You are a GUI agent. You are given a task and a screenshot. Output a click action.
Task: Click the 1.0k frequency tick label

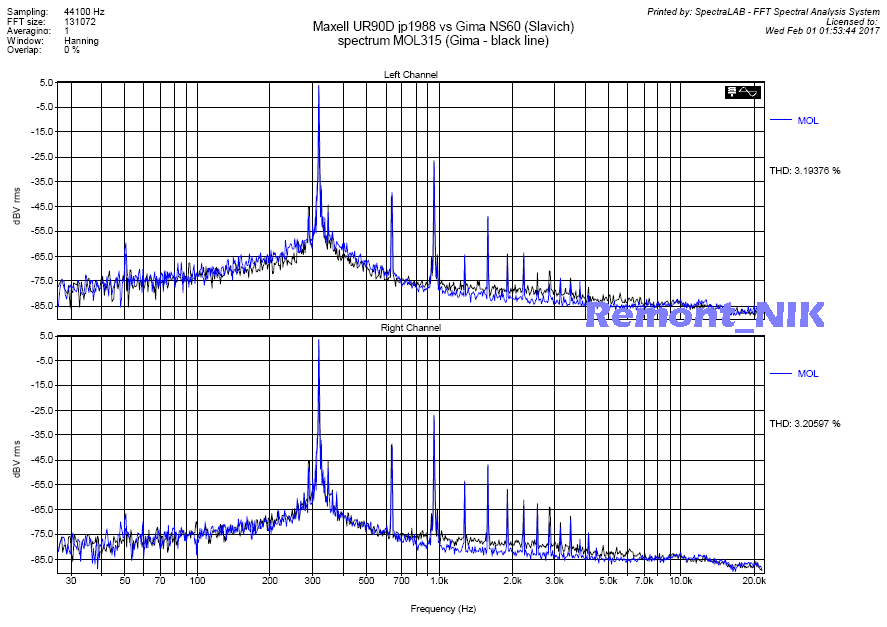click(x=439, y=581)
